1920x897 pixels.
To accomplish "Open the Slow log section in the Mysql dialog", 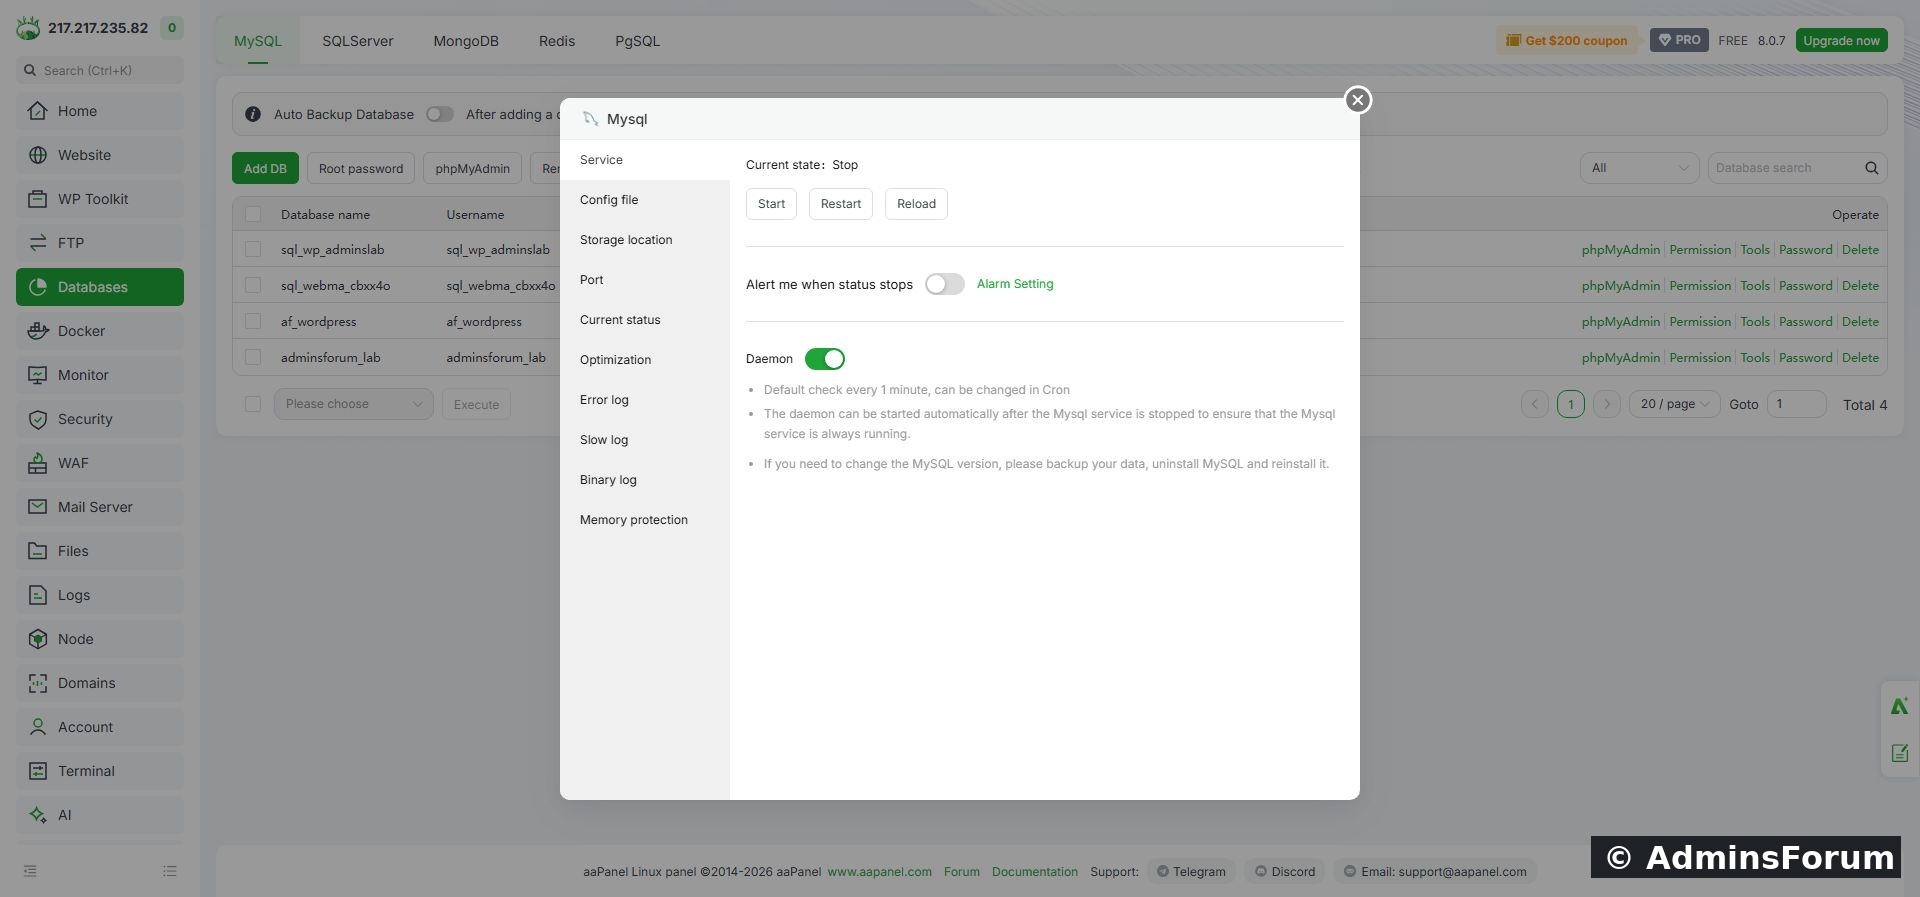I will [645, 440].
